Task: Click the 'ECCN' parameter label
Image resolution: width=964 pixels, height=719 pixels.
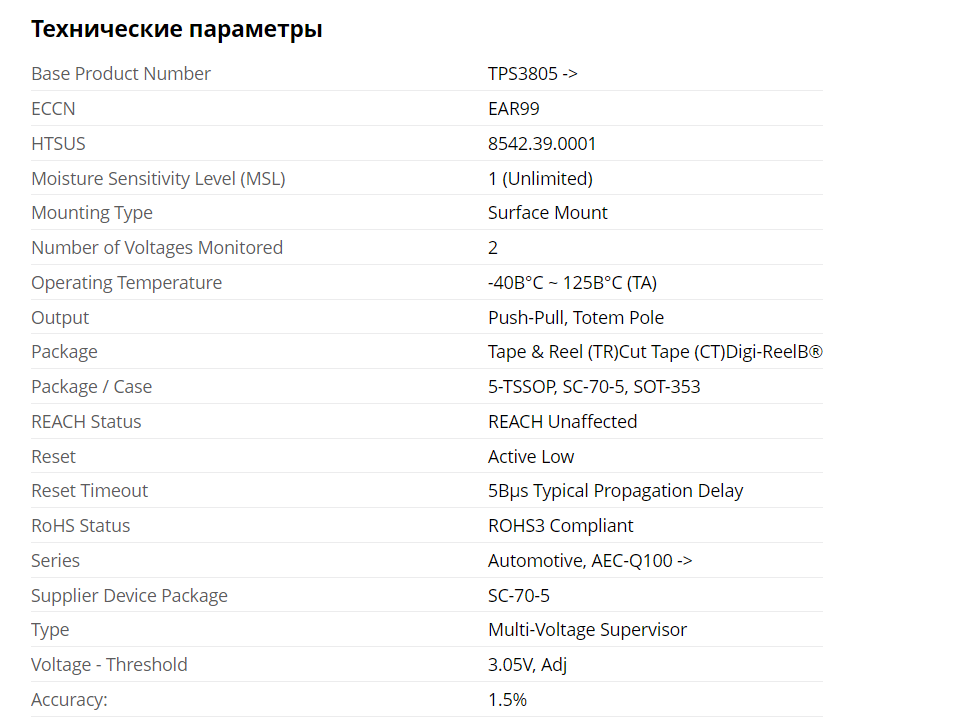Action: tap(53, 109)
